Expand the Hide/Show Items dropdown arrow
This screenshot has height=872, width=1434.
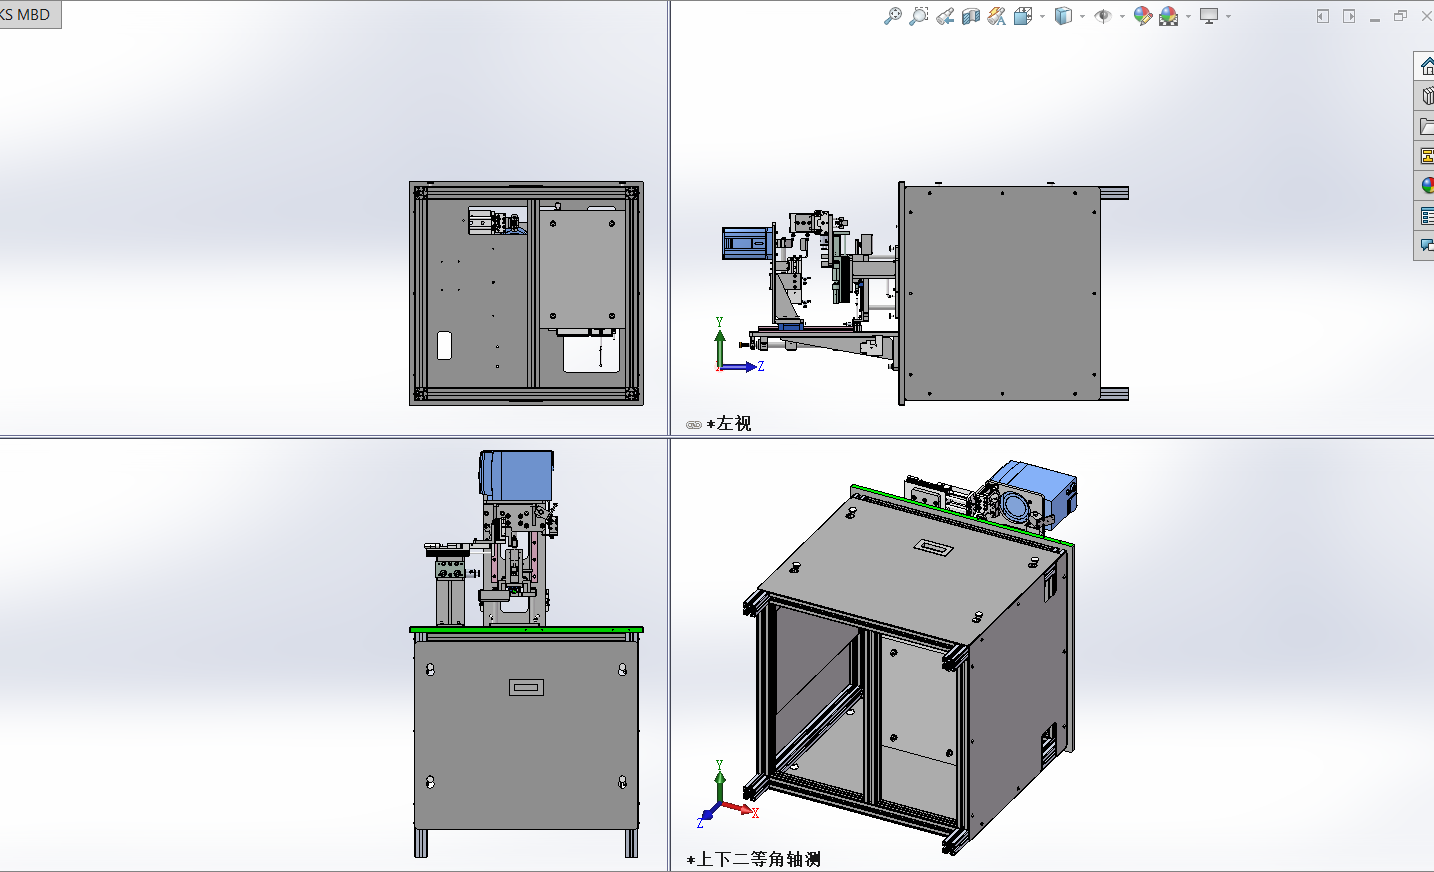tap(1122, 16)
